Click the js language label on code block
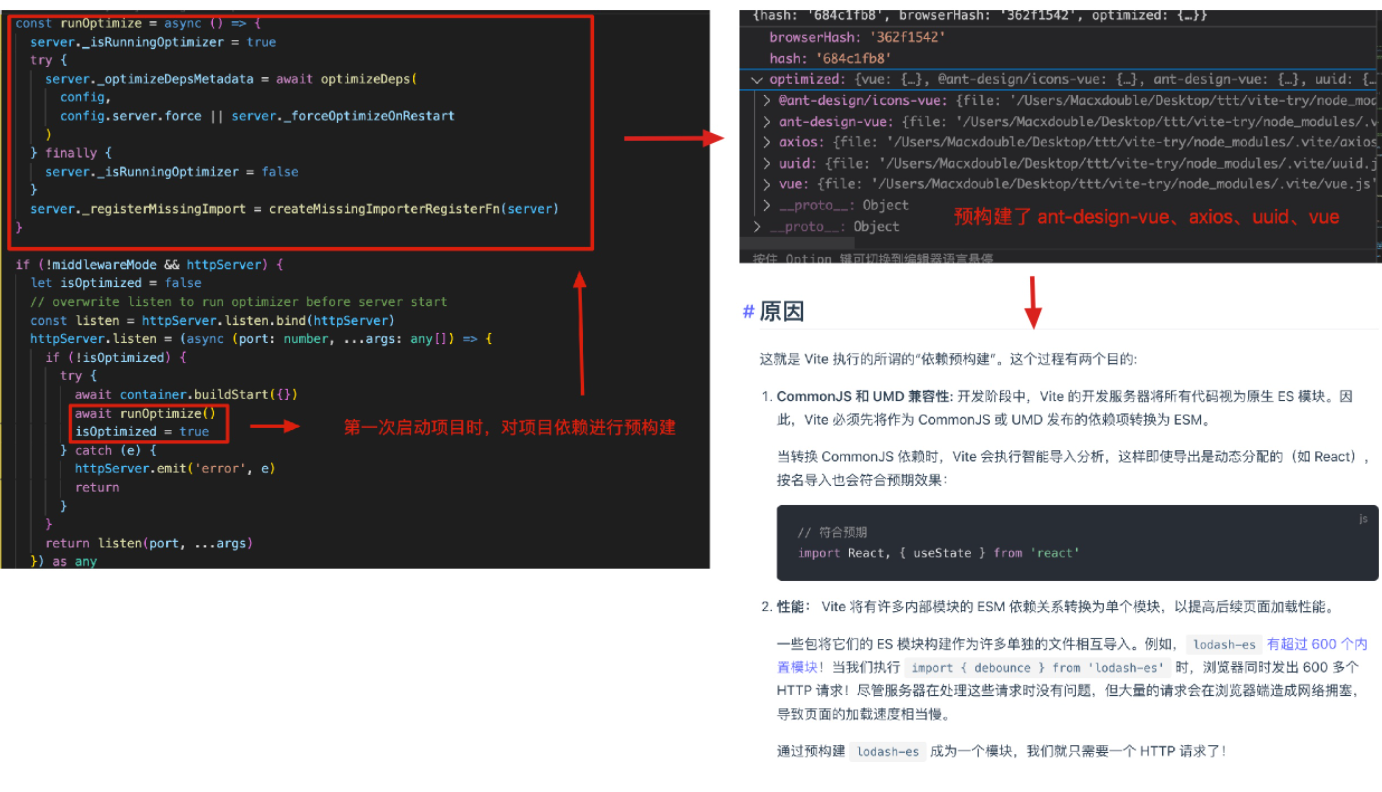Screen dimensions: 1382x792 click(x=1362, y=519)
